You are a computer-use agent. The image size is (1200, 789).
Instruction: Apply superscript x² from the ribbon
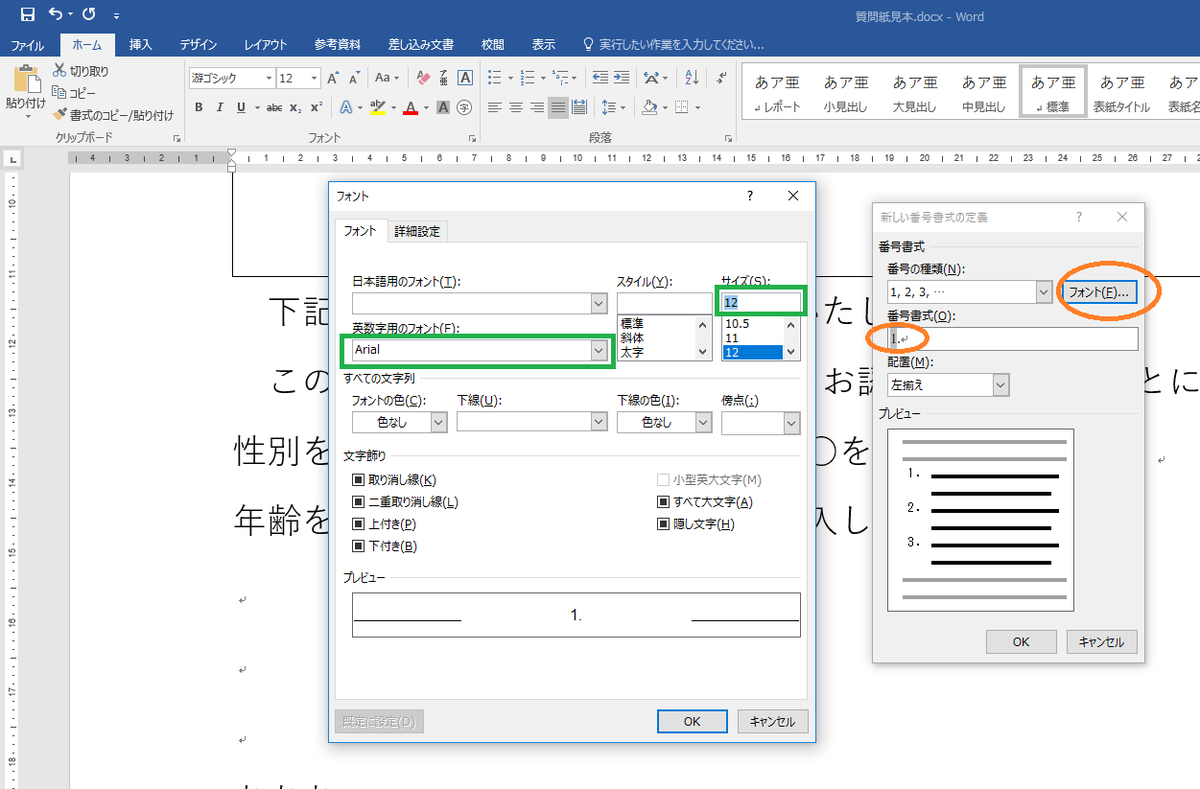click(316, 107)
